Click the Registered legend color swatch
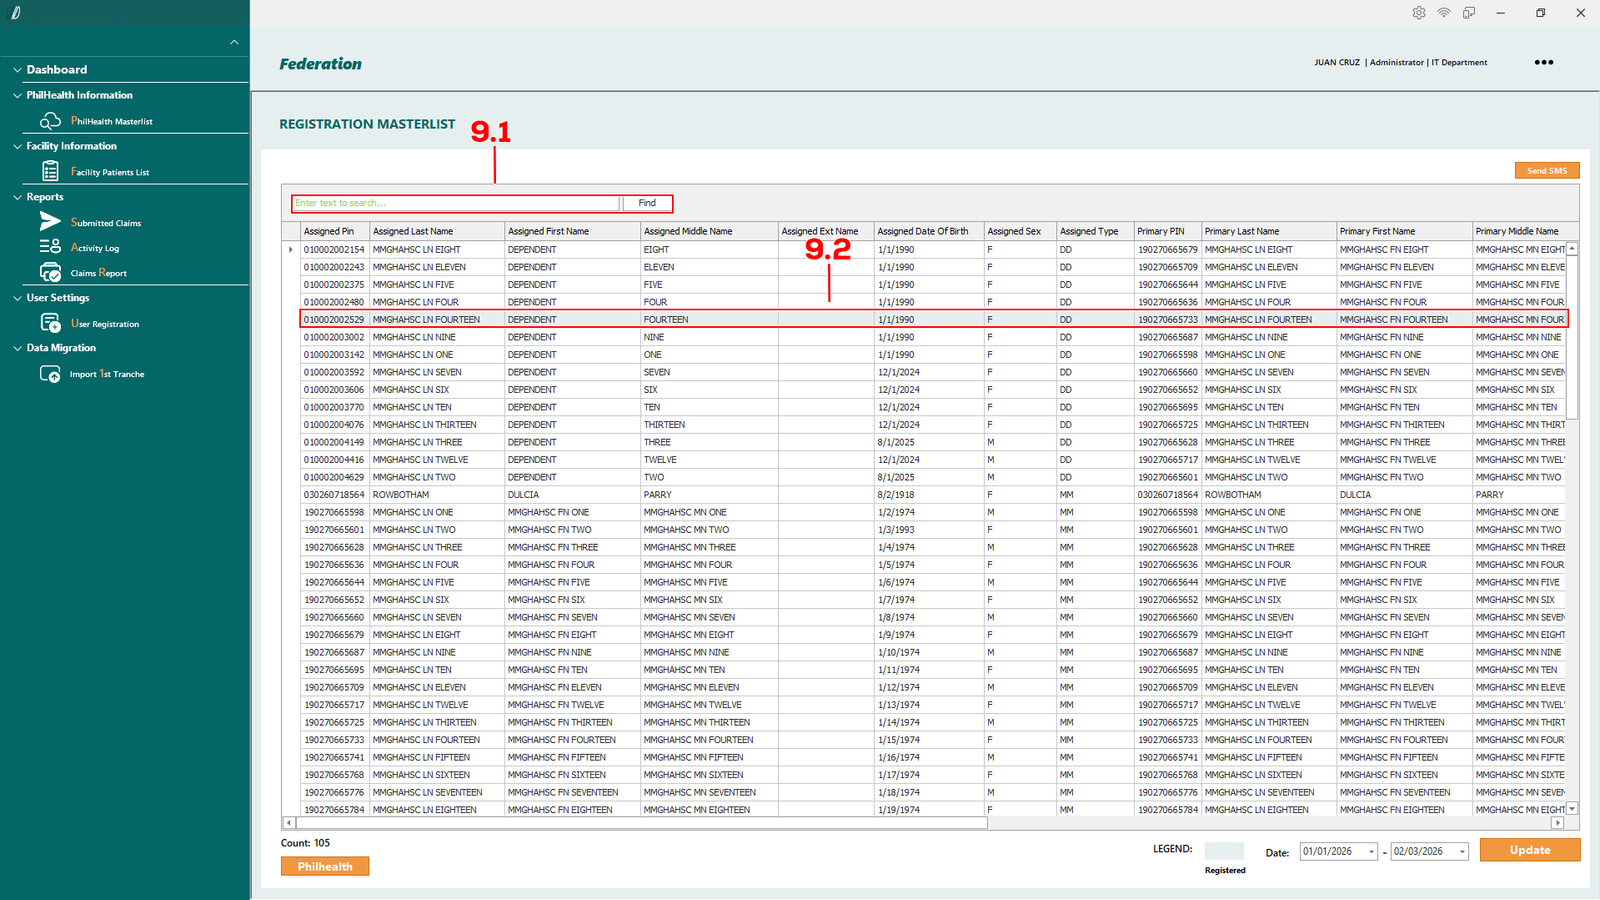 tap(1224, 851)
